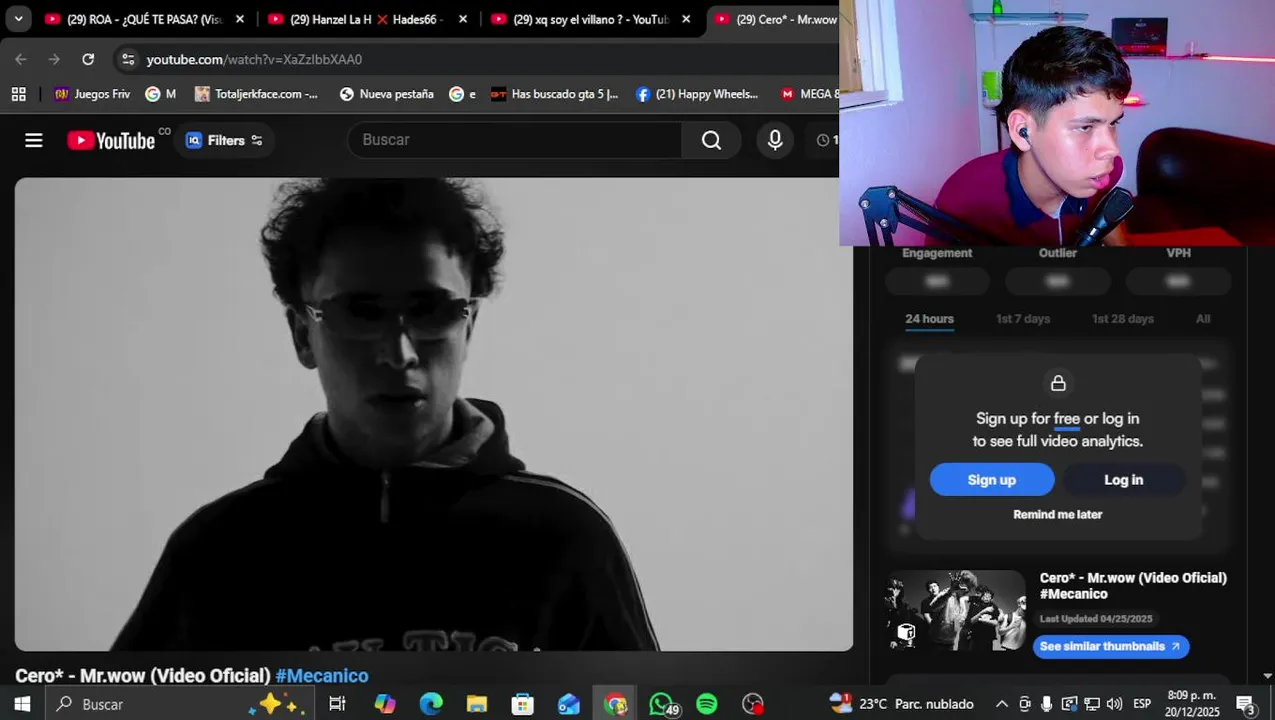Open the tab search dropdown arrow

click(x=18, y=19)
